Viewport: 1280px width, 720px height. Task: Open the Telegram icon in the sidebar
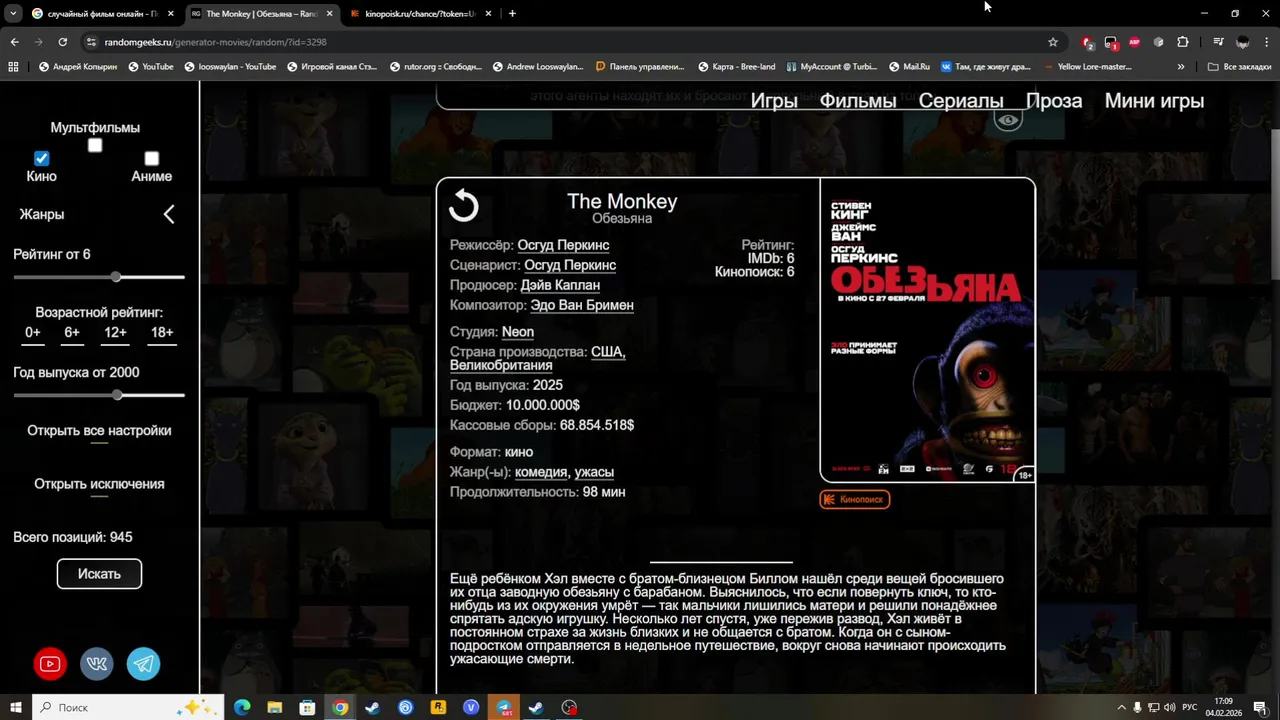(x=143, y=664)
